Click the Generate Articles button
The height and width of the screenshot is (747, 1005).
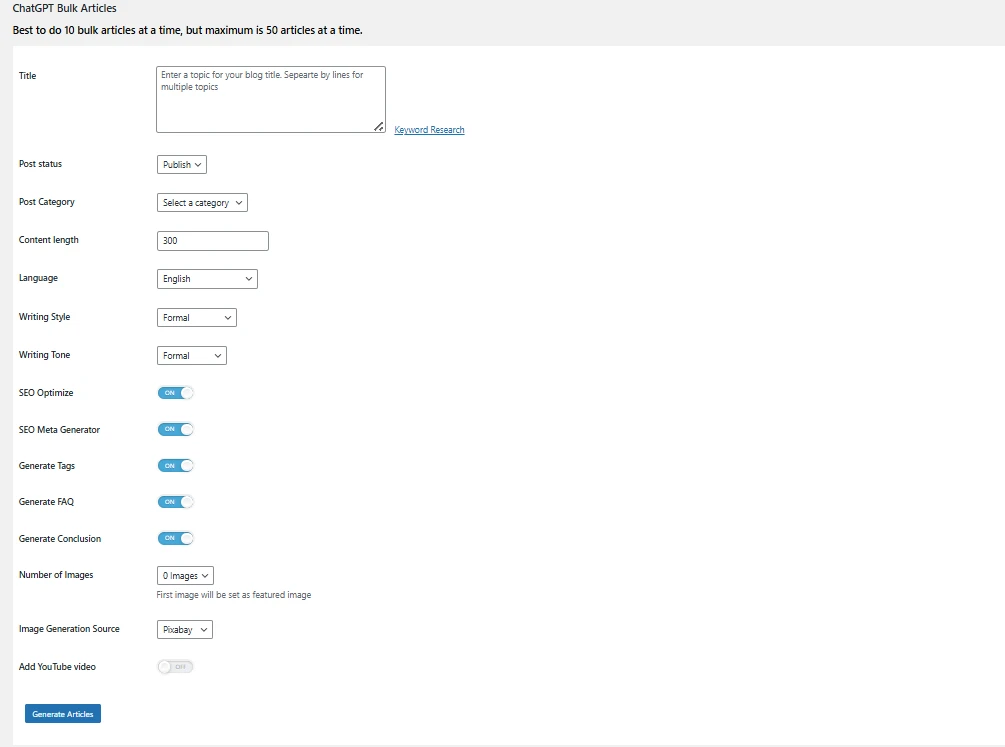63,714
